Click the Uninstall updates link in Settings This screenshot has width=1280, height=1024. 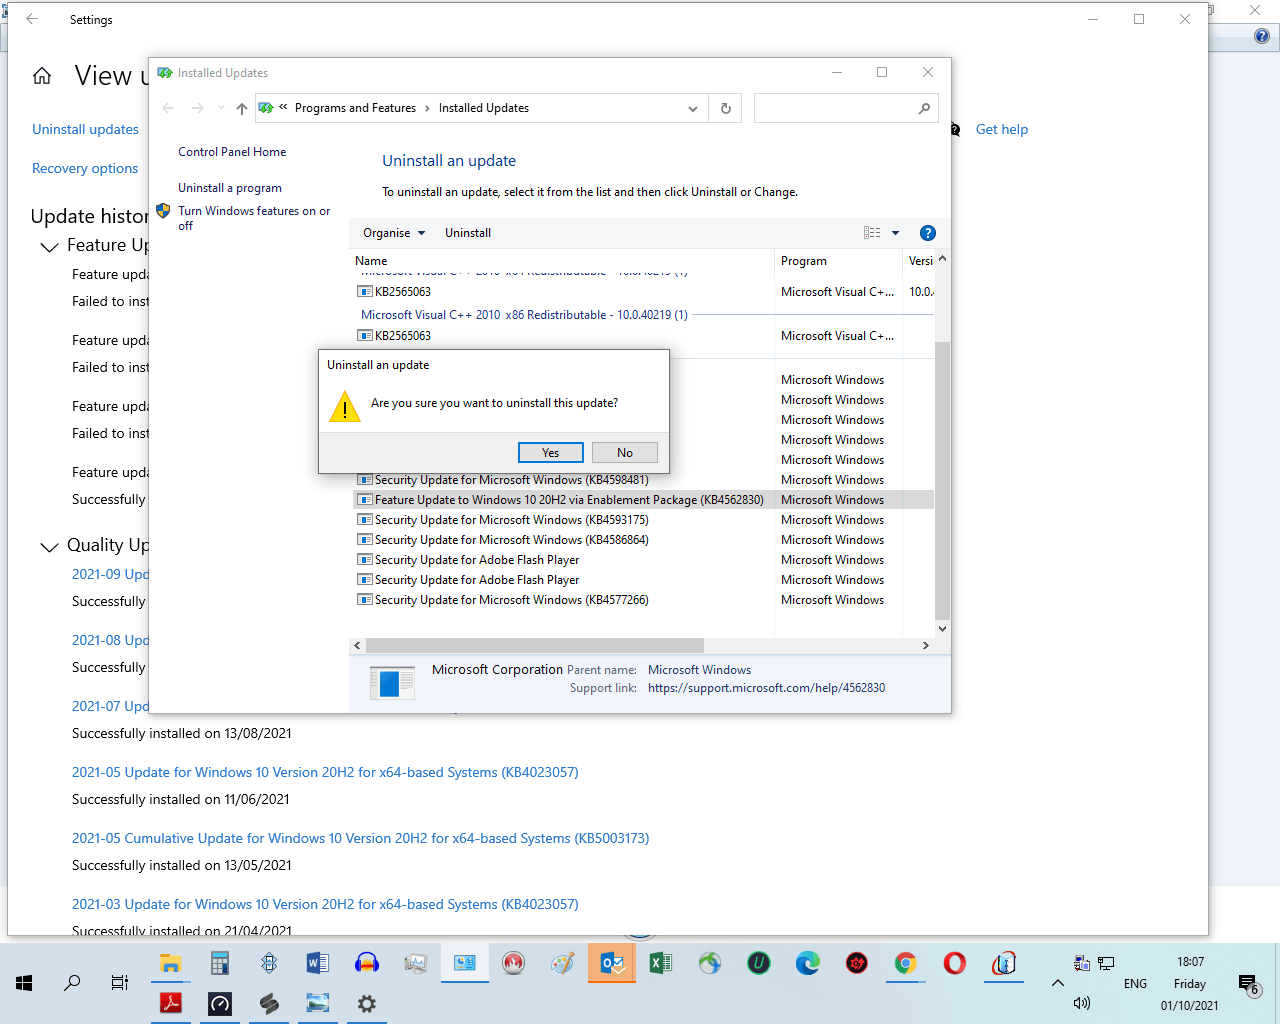pos(85,129)
